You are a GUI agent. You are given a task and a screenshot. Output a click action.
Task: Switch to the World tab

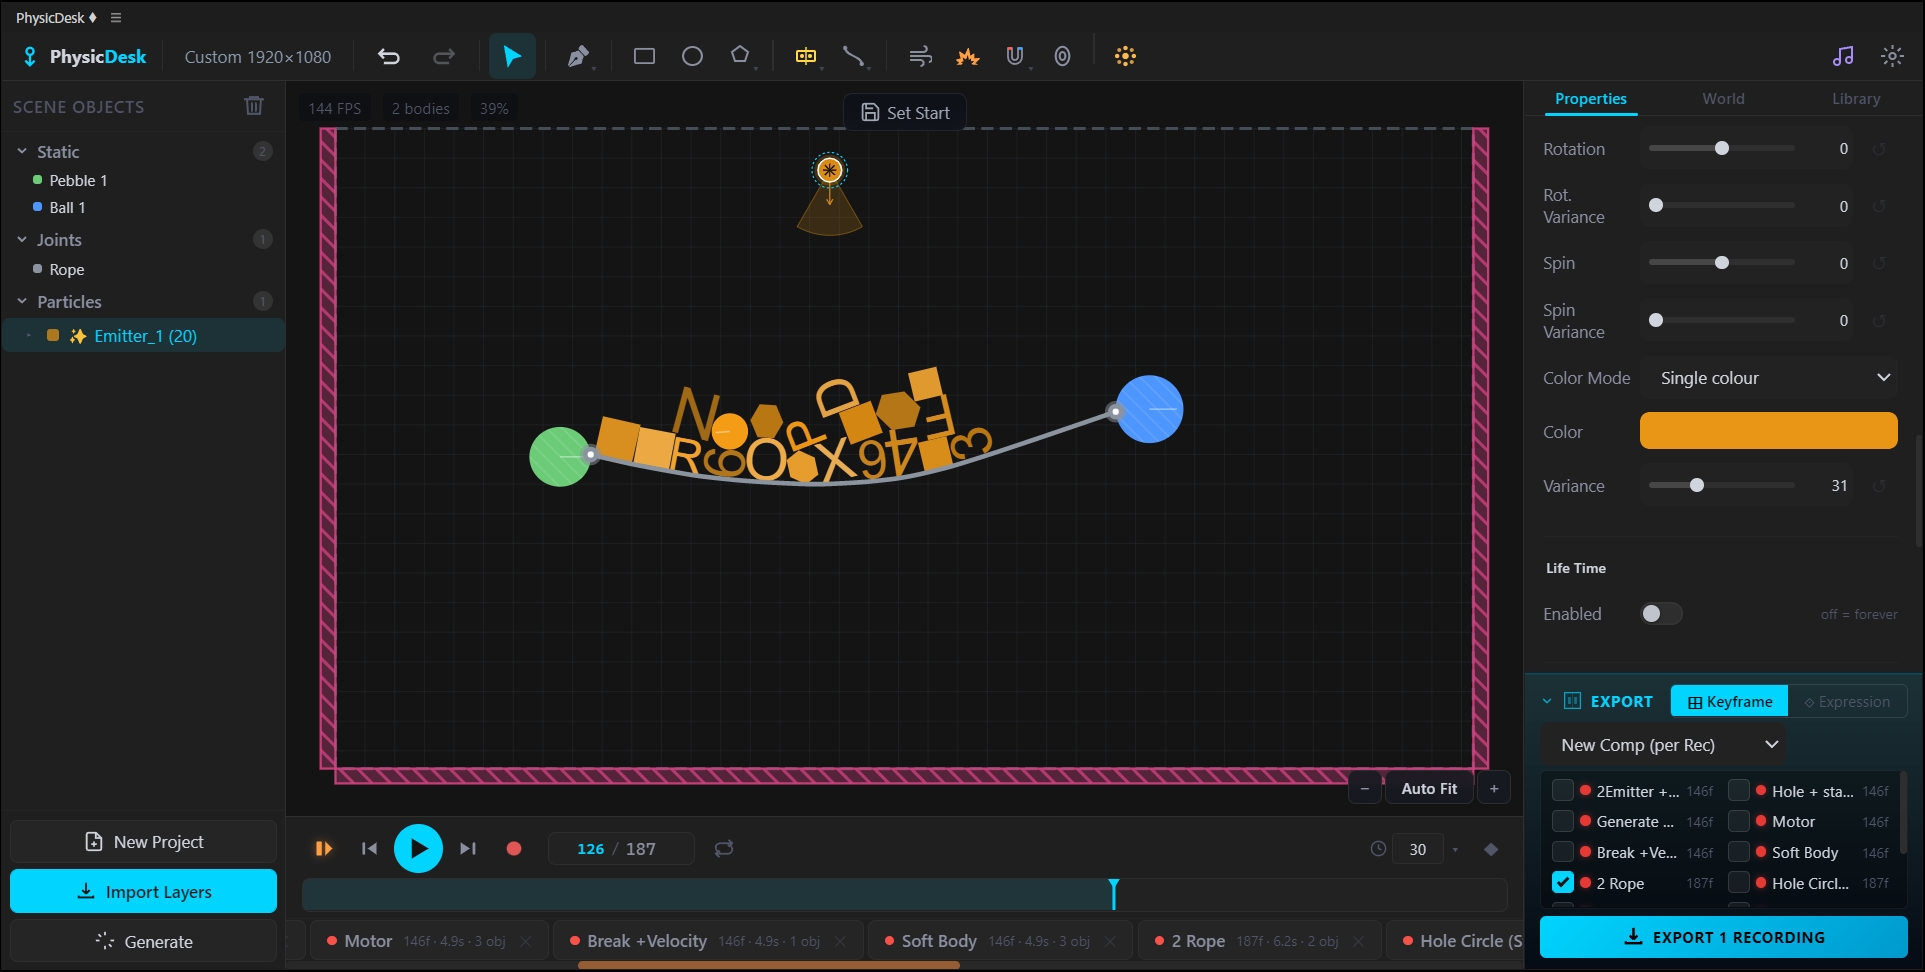tap(1723, 99)
